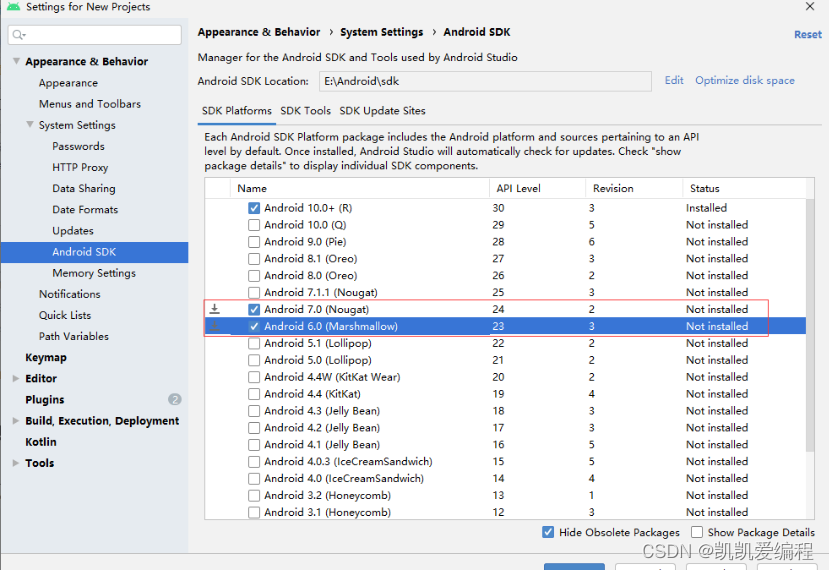The width and height of the screenshot is (829, 570).
Task: Click Optimize disk space link
Action: pyautogui.click(x=744, y=80)
